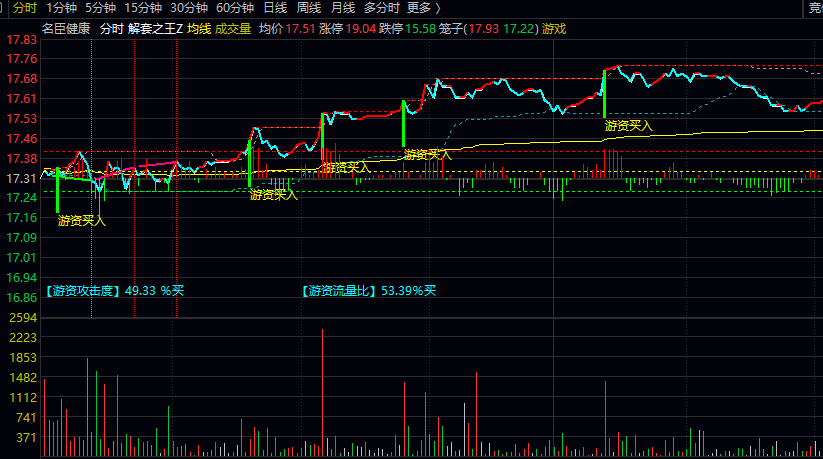Click the rightmost 游资买入 marker near 17.53

(629, 126)
